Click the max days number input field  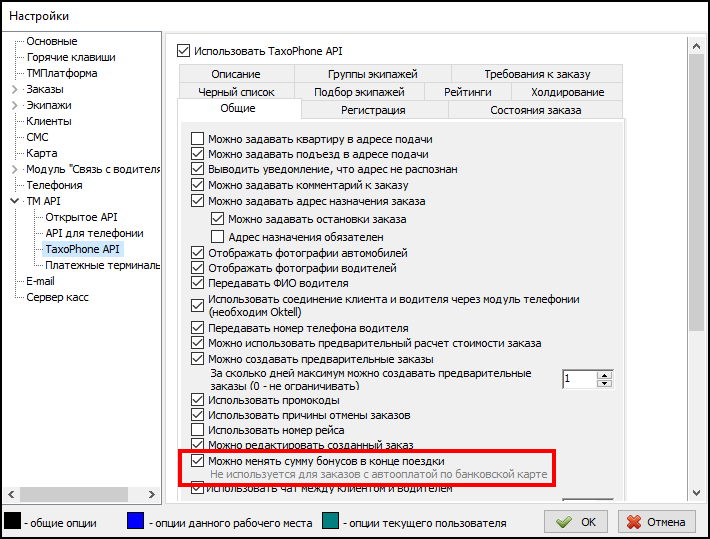[x=577, y=379]
